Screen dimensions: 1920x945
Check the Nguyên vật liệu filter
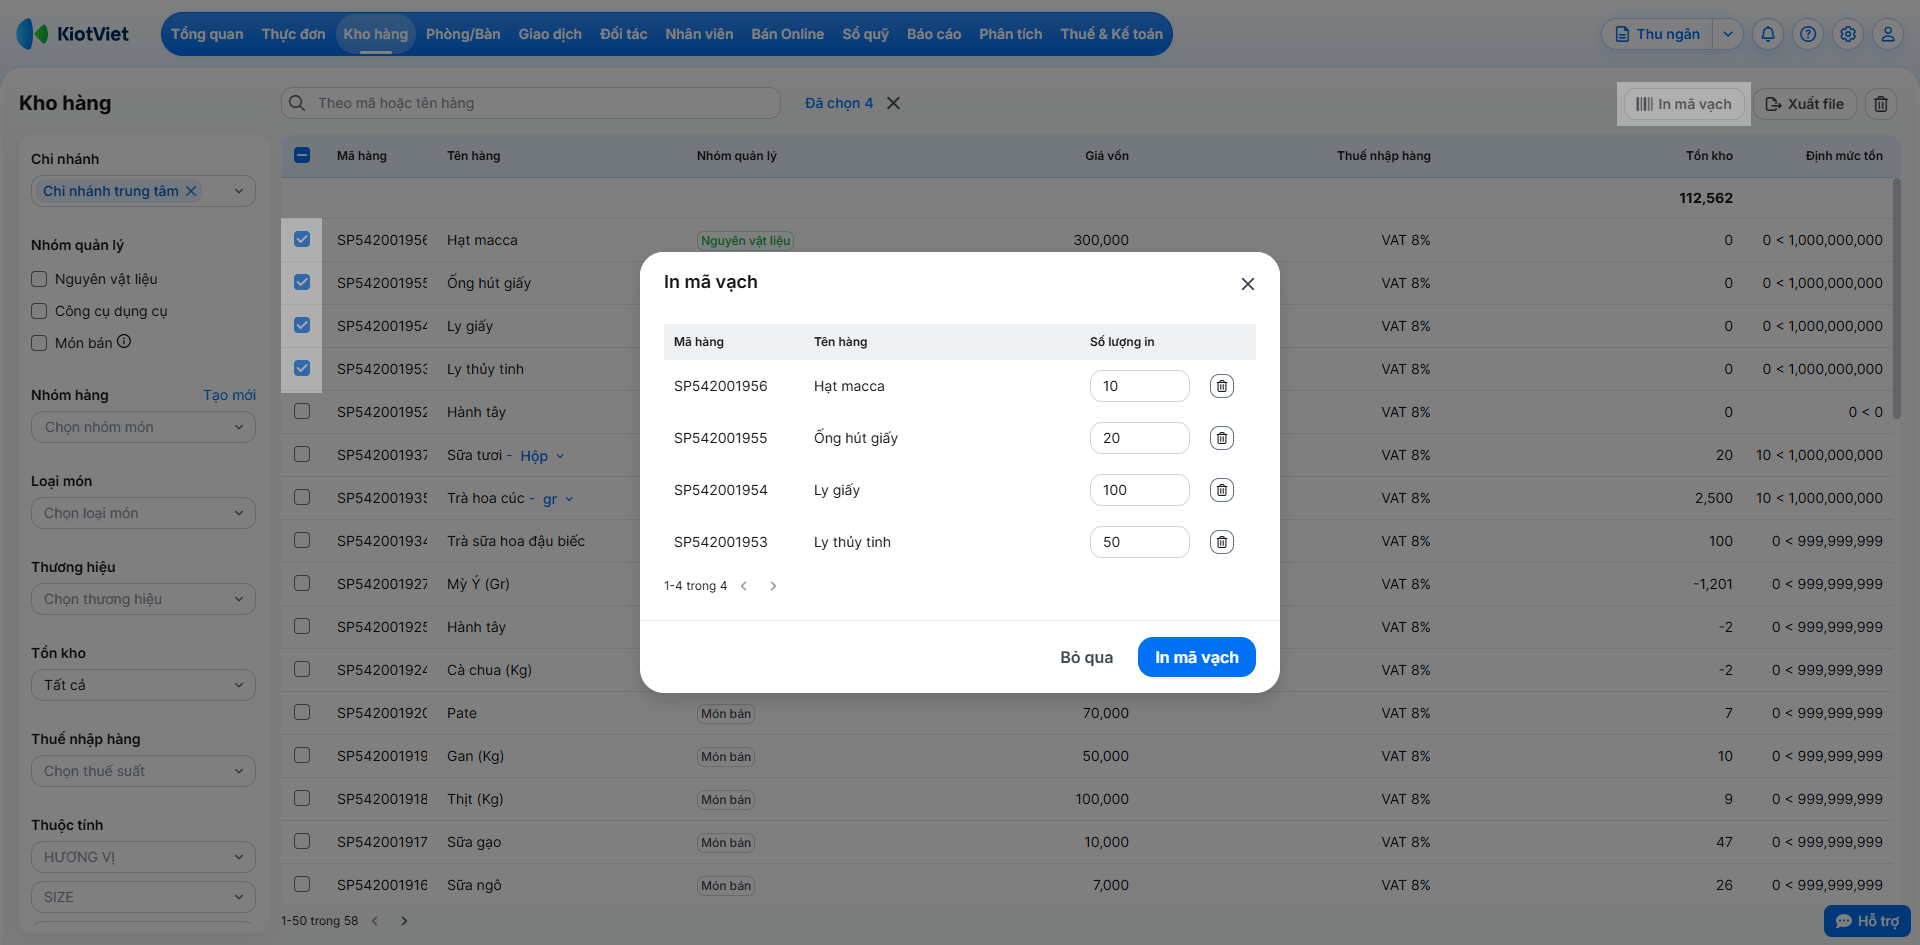coord(40,279)
